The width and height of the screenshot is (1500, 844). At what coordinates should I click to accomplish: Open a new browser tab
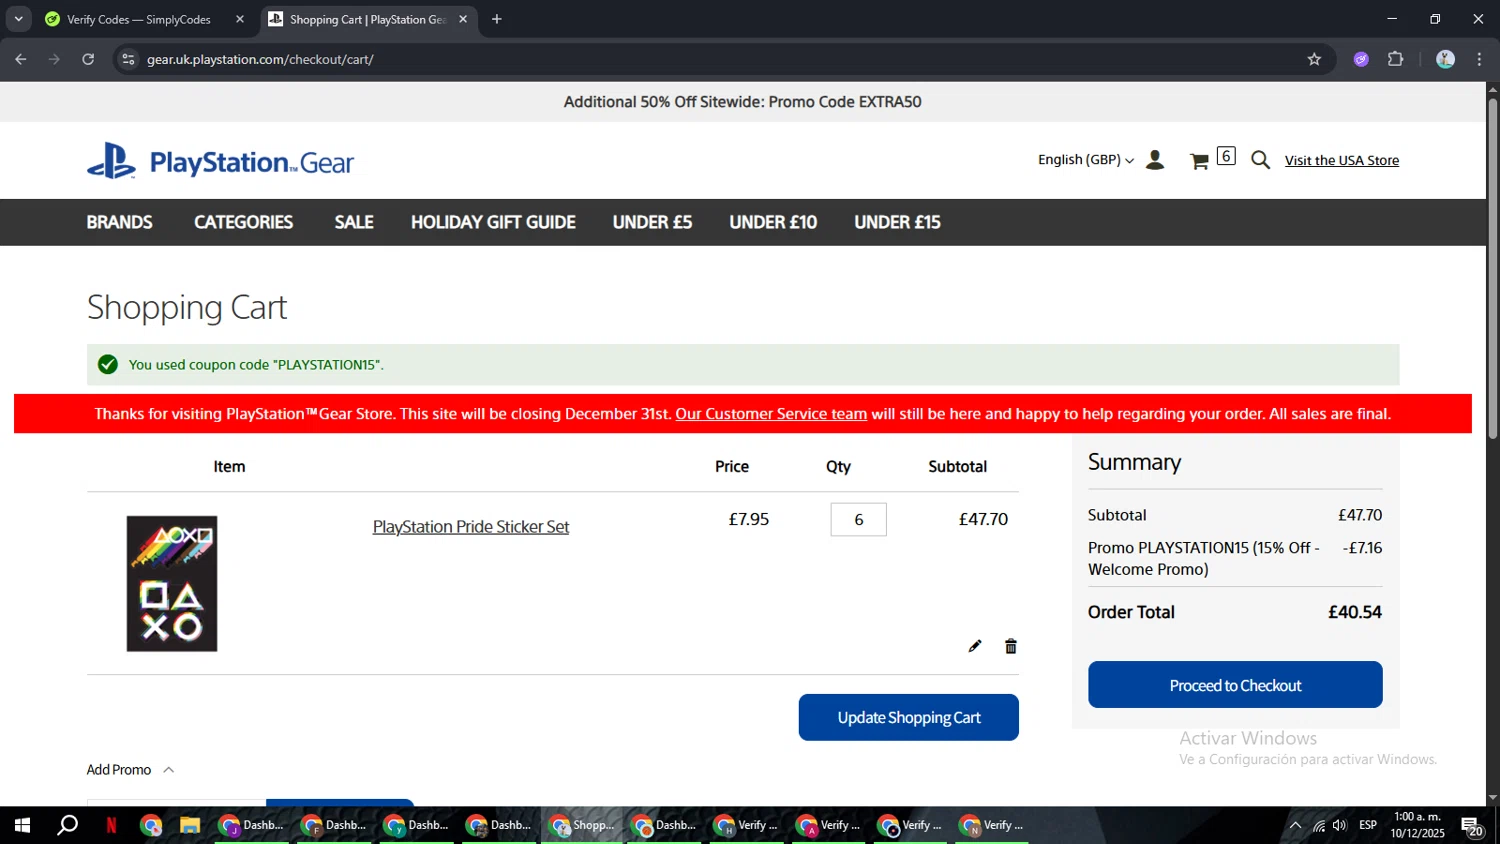pyautogui.click(x=497, y=19)
